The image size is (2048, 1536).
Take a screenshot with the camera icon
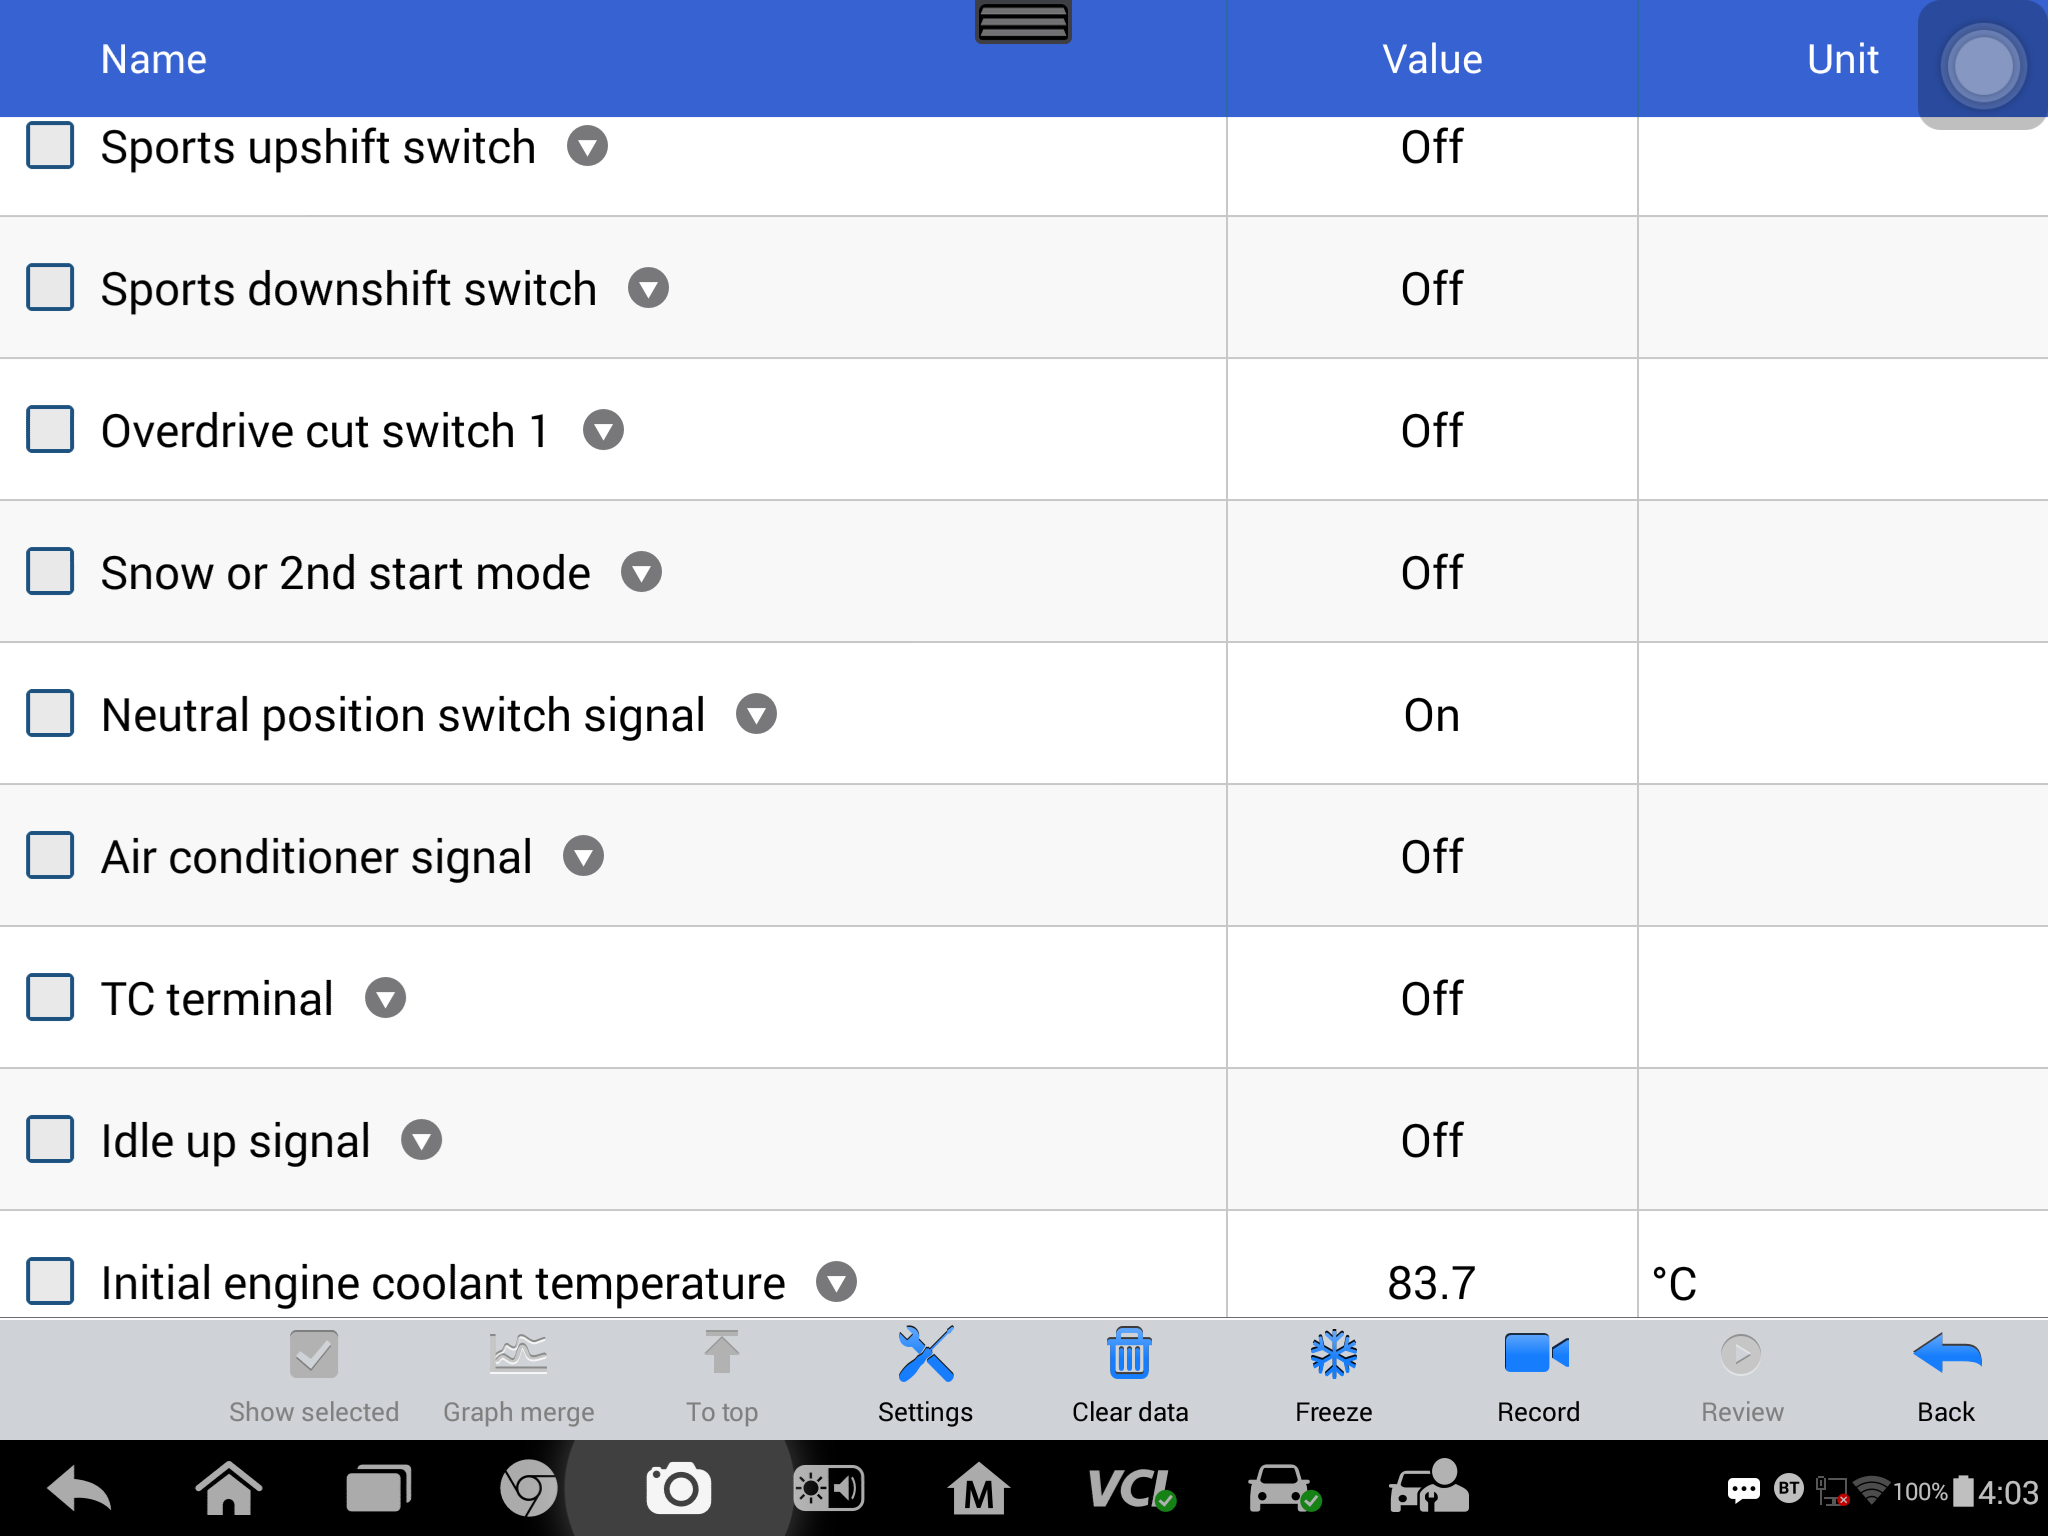679,1489
